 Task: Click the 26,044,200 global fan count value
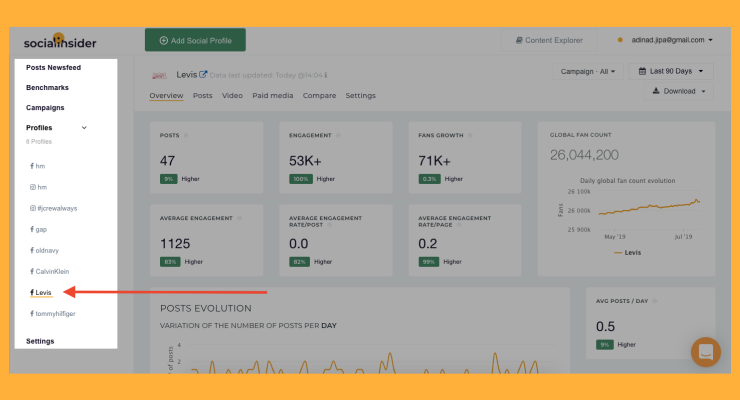(584, 155)
